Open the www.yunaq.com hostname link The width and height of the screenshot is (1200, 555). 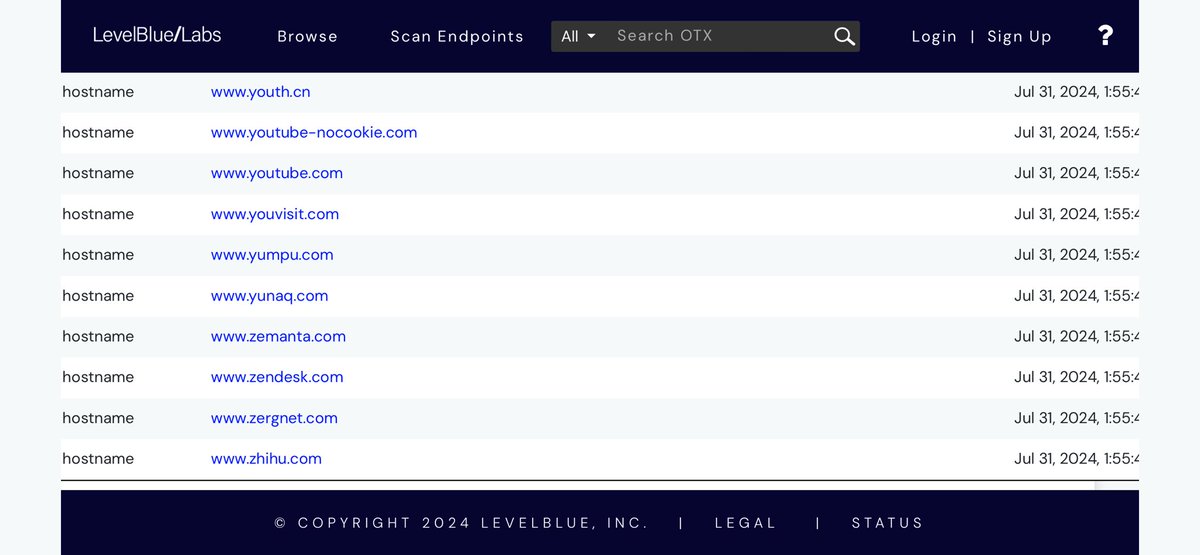[269, 296]
